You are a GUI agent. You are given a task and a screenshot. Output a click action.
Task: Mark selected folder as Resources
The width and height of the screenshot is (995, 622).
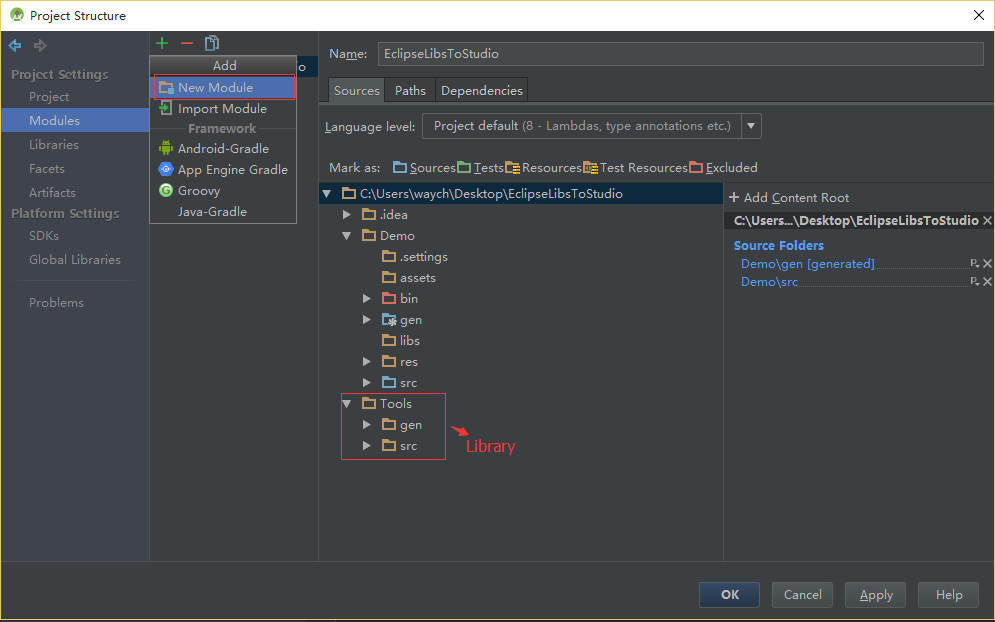(x=543, y=168)
